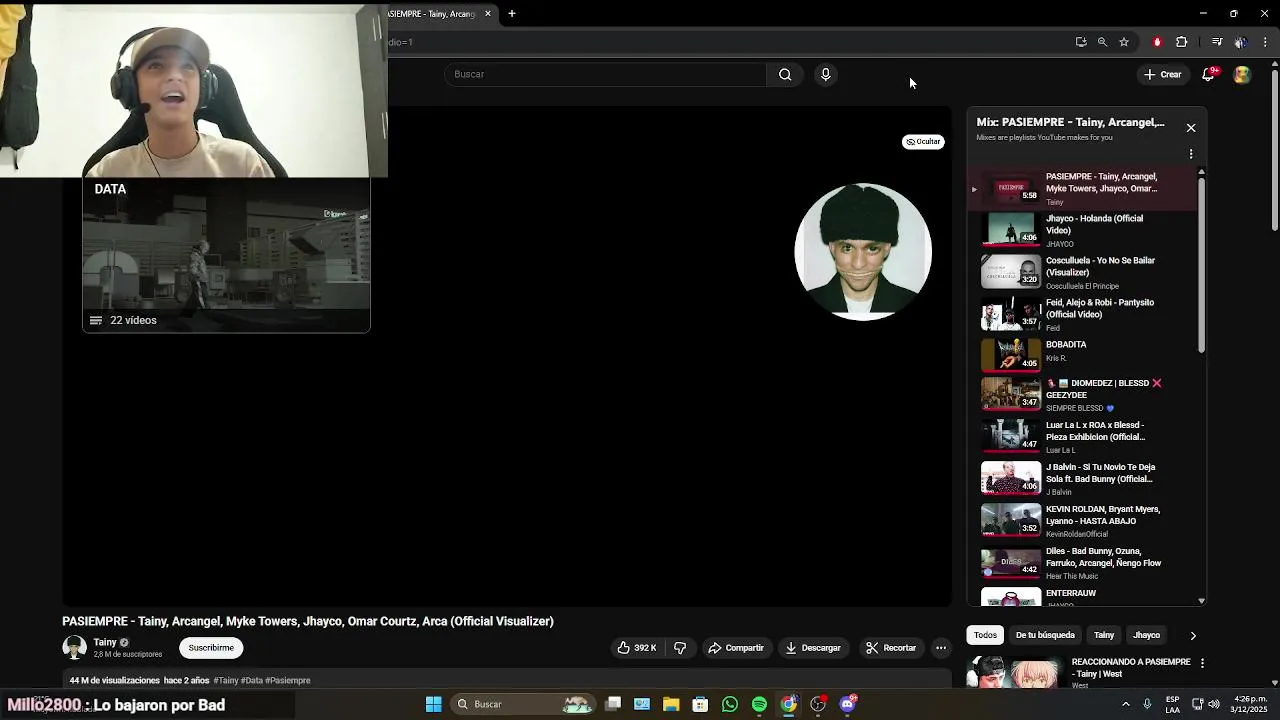Open WhatsApp from taskbar
Screen dimensions: 1280x720
[730, 704]
